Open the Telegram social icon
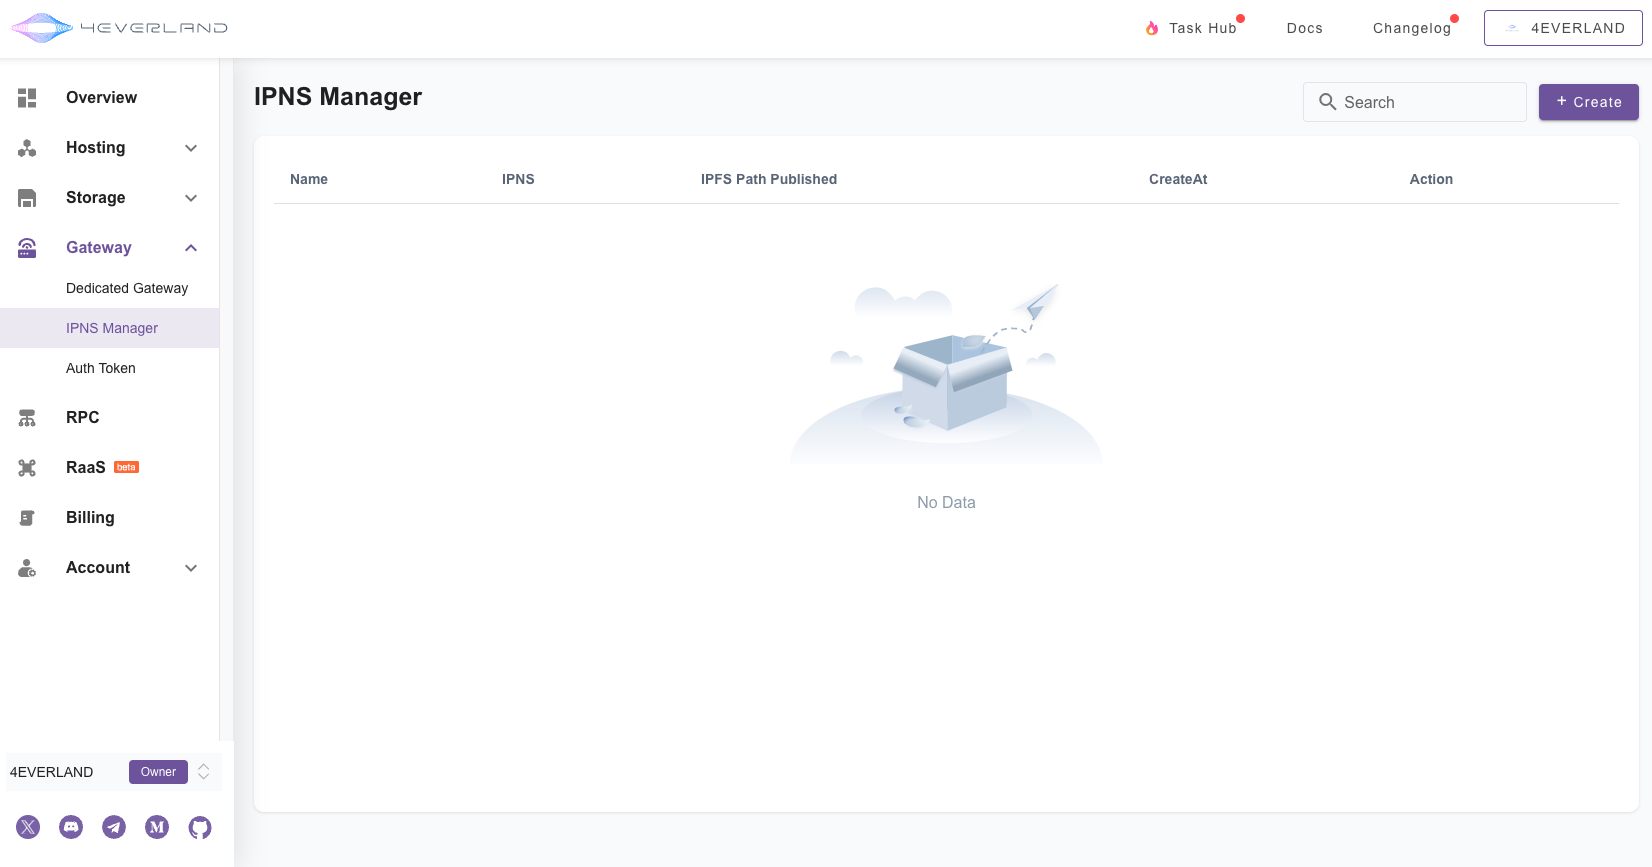The width and height of the screenshot is (1652, 867). point(114,827)
